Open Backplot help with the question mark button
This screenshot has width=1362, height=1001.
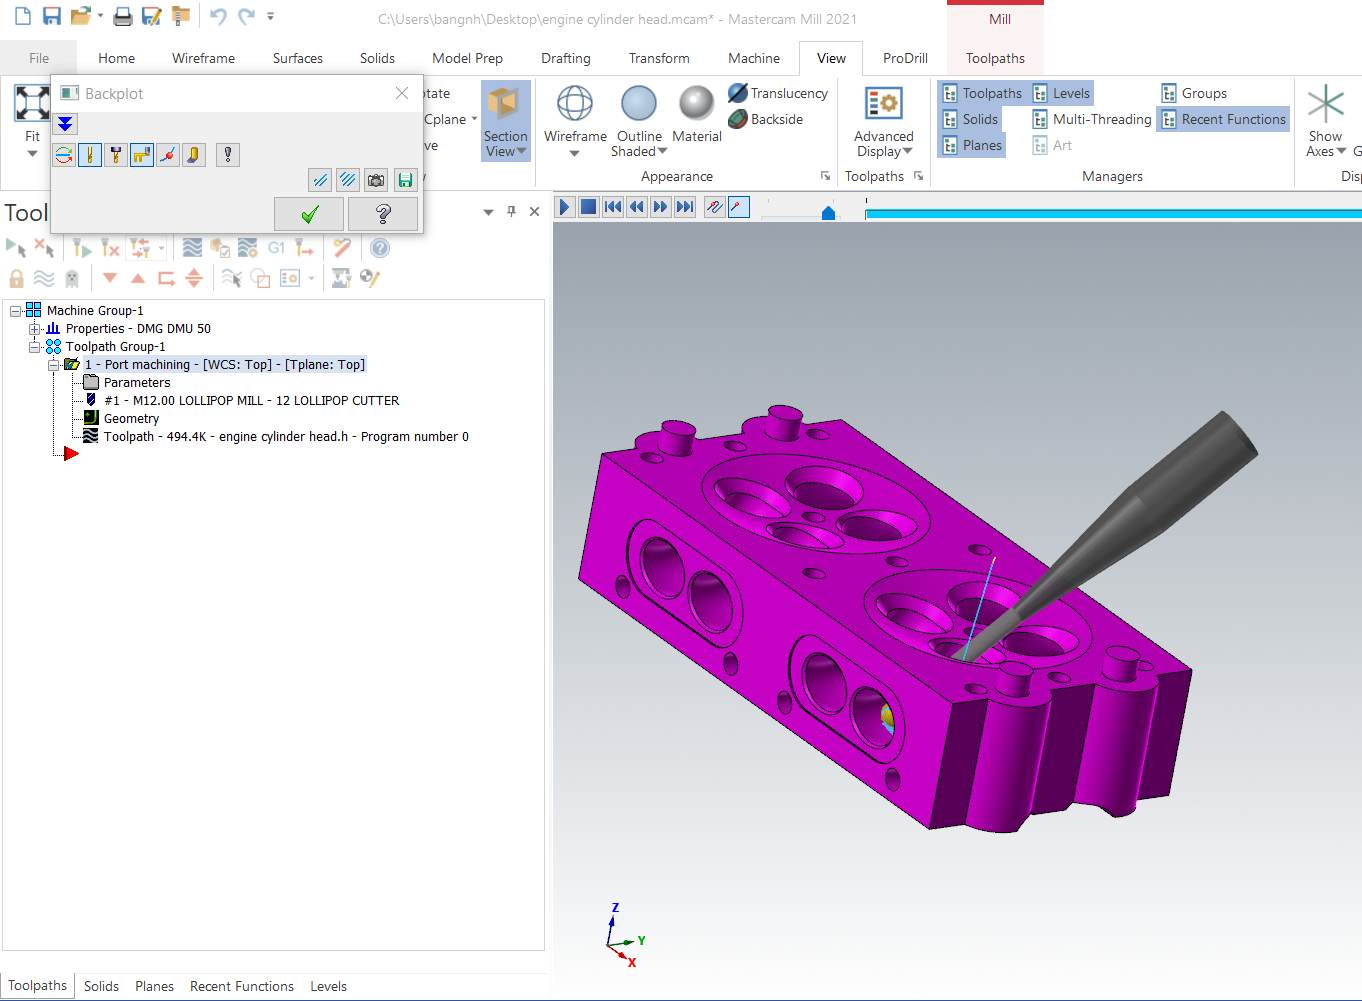pyautogui.click(x=382, y=213)
